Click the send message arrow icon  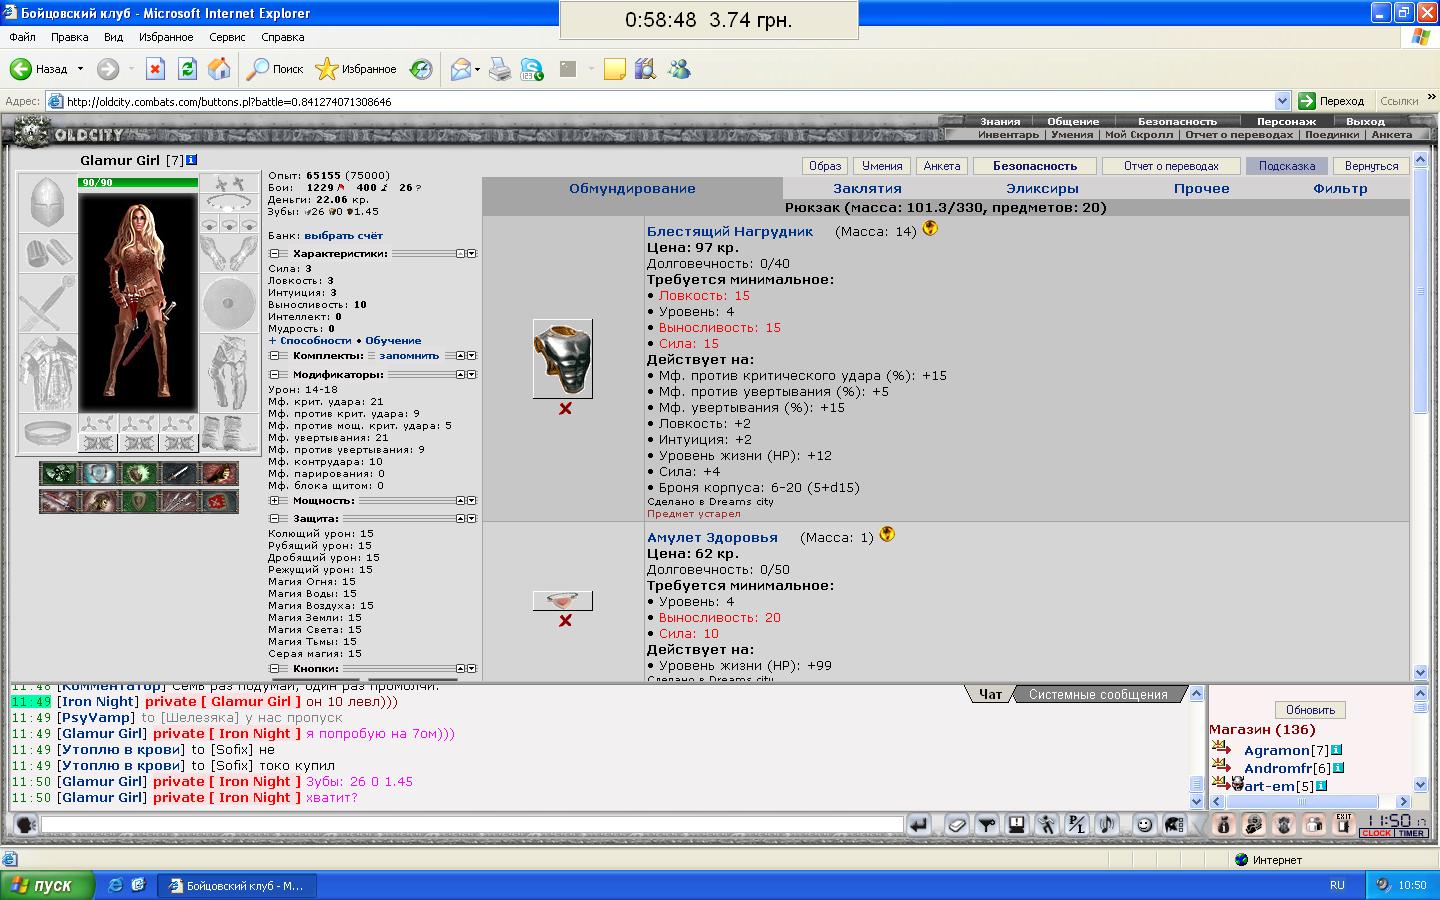point(918,825)
